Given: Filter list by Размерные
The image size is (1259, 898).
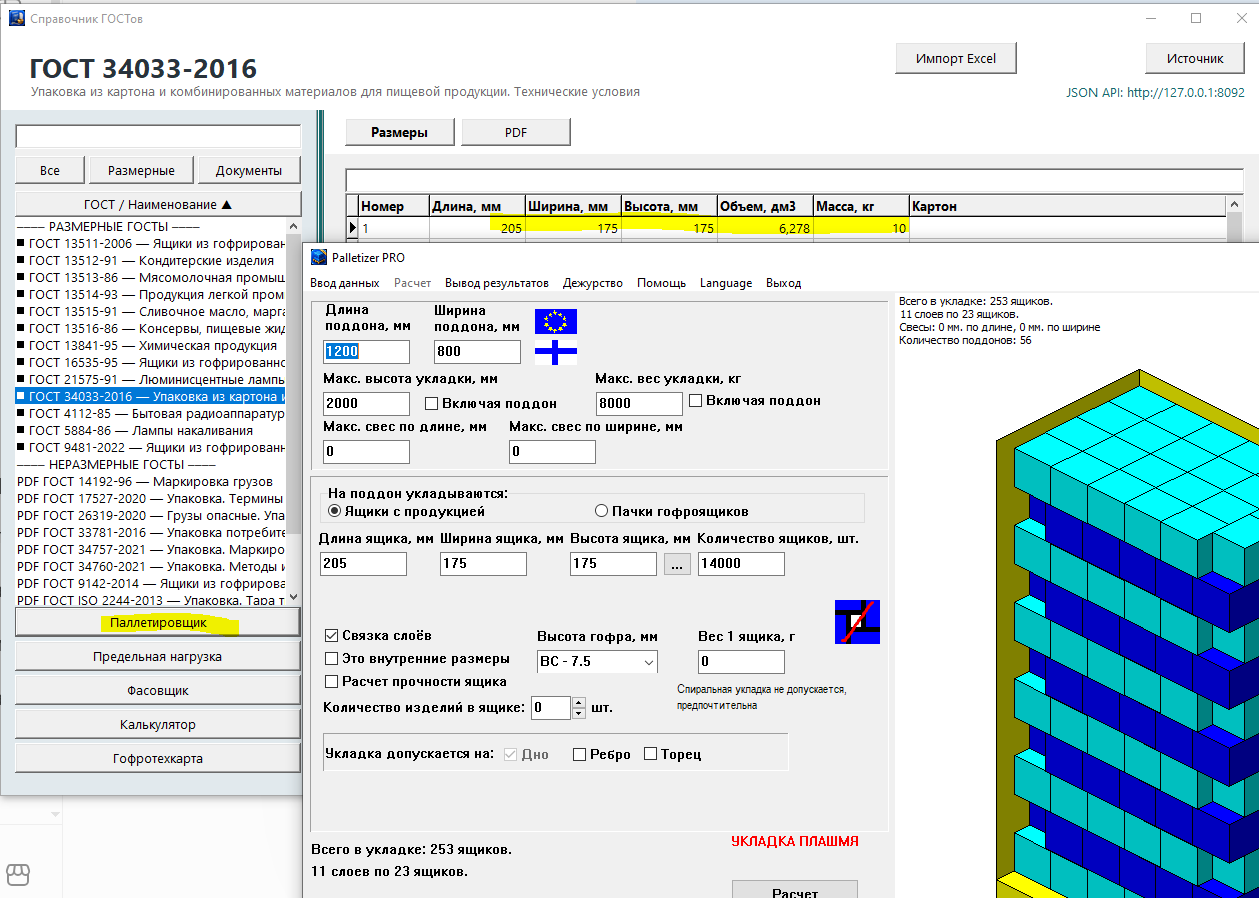Looking at the screenshot, I should pyautogui.click(x=141, y=170).
